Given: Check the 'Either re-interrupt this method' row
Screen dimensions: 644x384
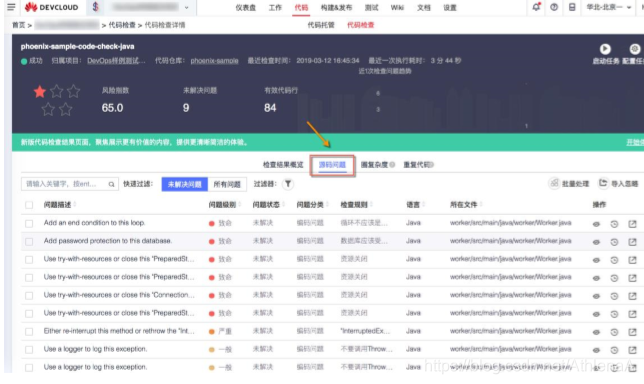Looking at the screenshot, I should (x=29, y=331).
